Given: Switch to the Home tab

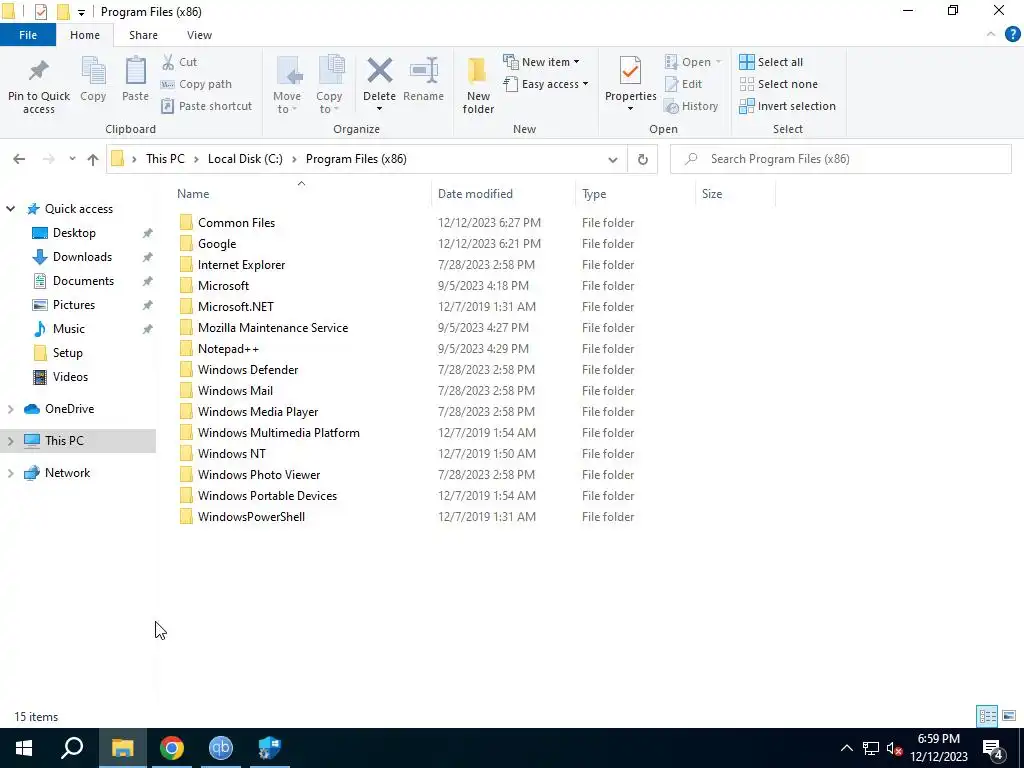Looking at the screenshot, I should pyautogui.click(x=85, y=35).
